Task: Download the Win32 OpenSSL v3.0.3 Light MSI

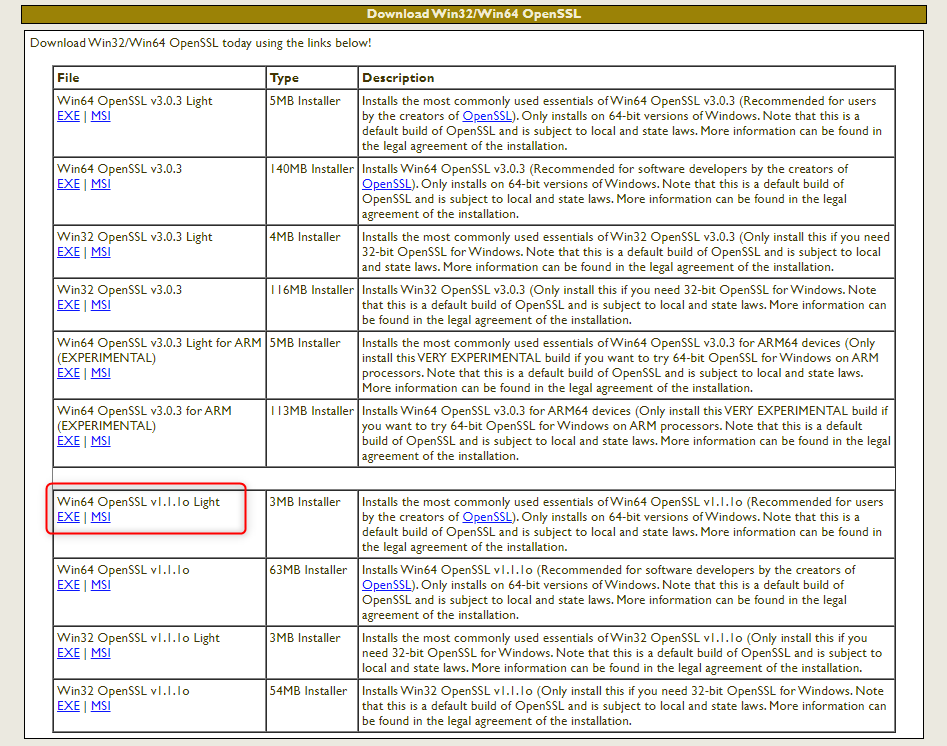Action: (x=101, y=252)
